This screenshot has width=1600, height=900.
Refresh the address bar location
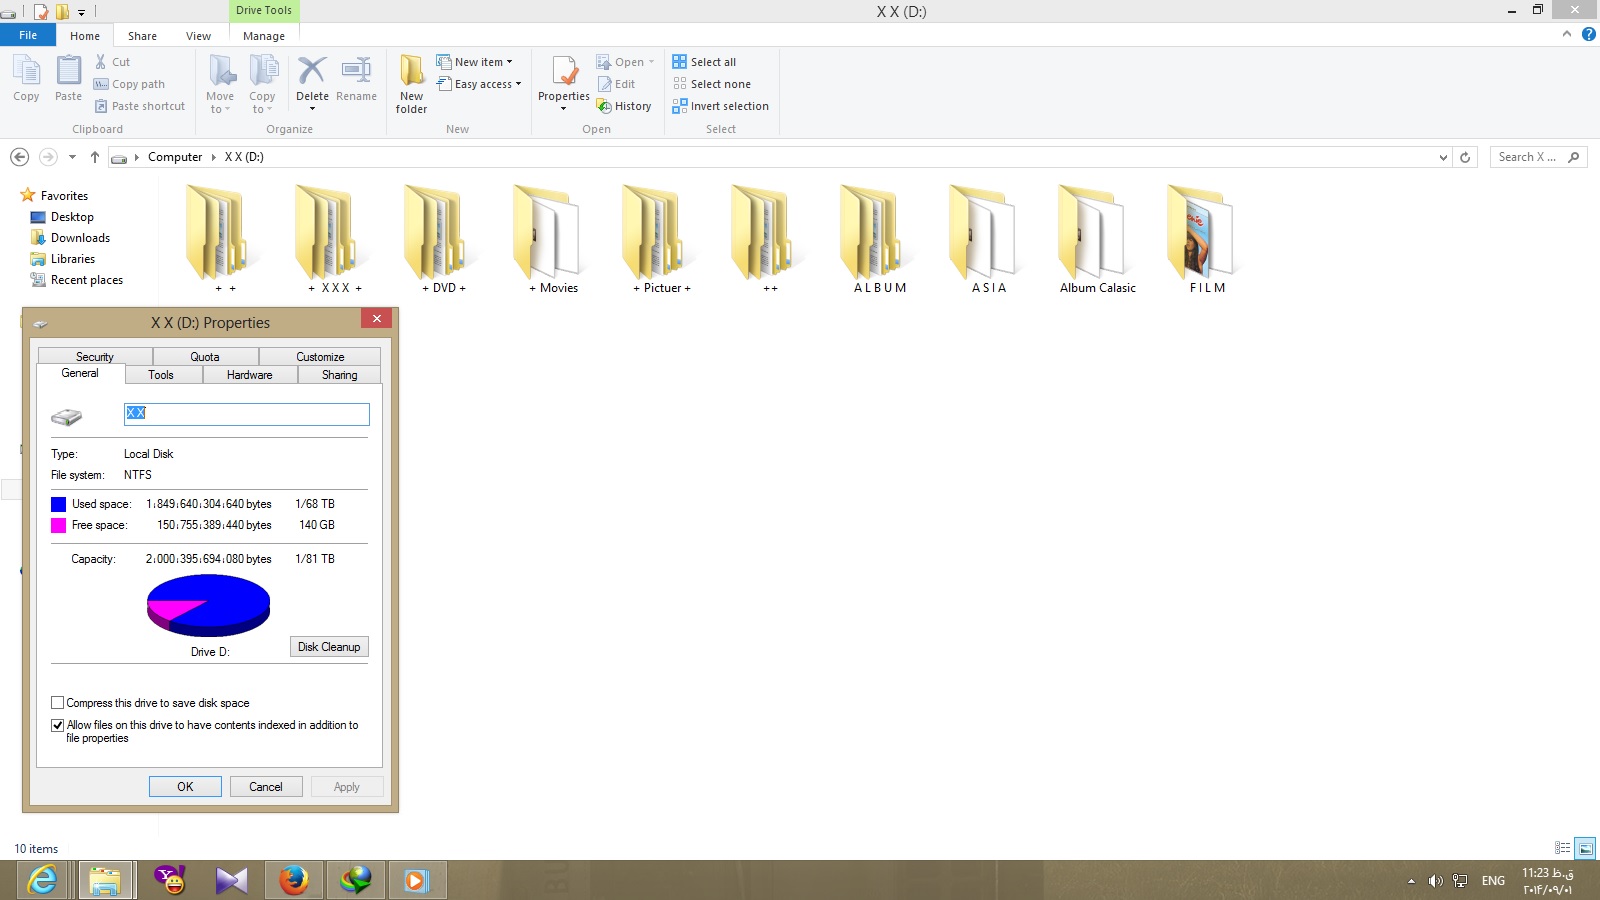[1465, 157]
